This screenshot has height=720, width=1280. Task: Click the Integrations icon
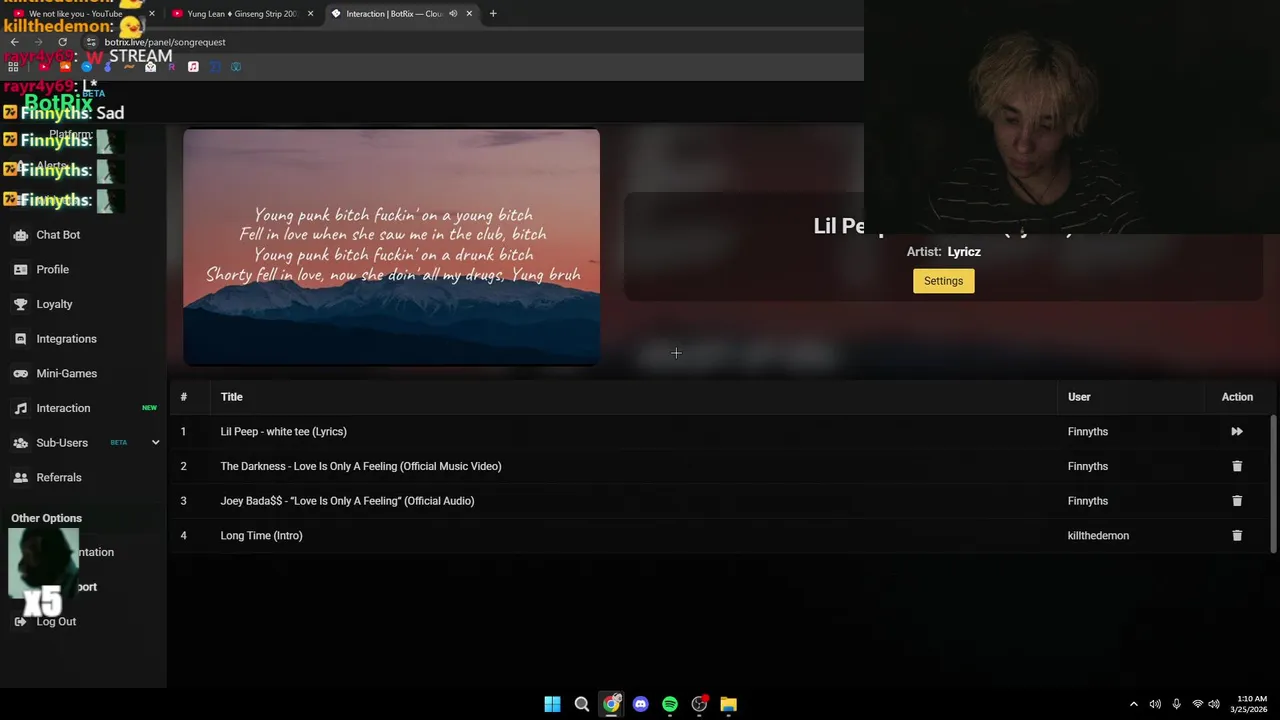pyautogui.click(x=20, y=339)
